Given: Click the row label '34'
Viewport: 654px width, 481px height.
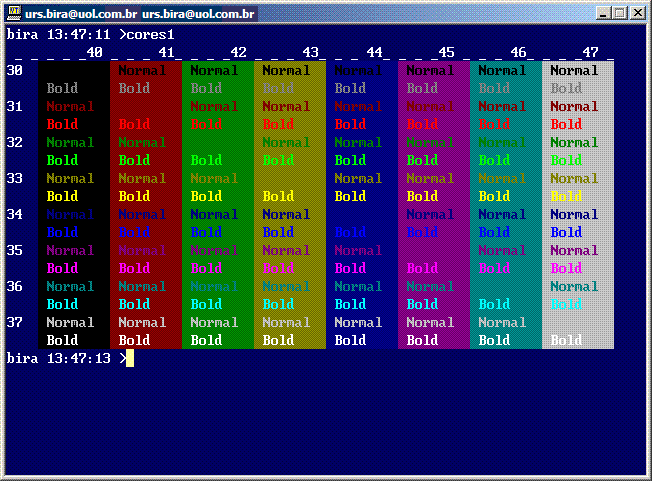Looking at the screenshot, I should [x=15, y=214].
